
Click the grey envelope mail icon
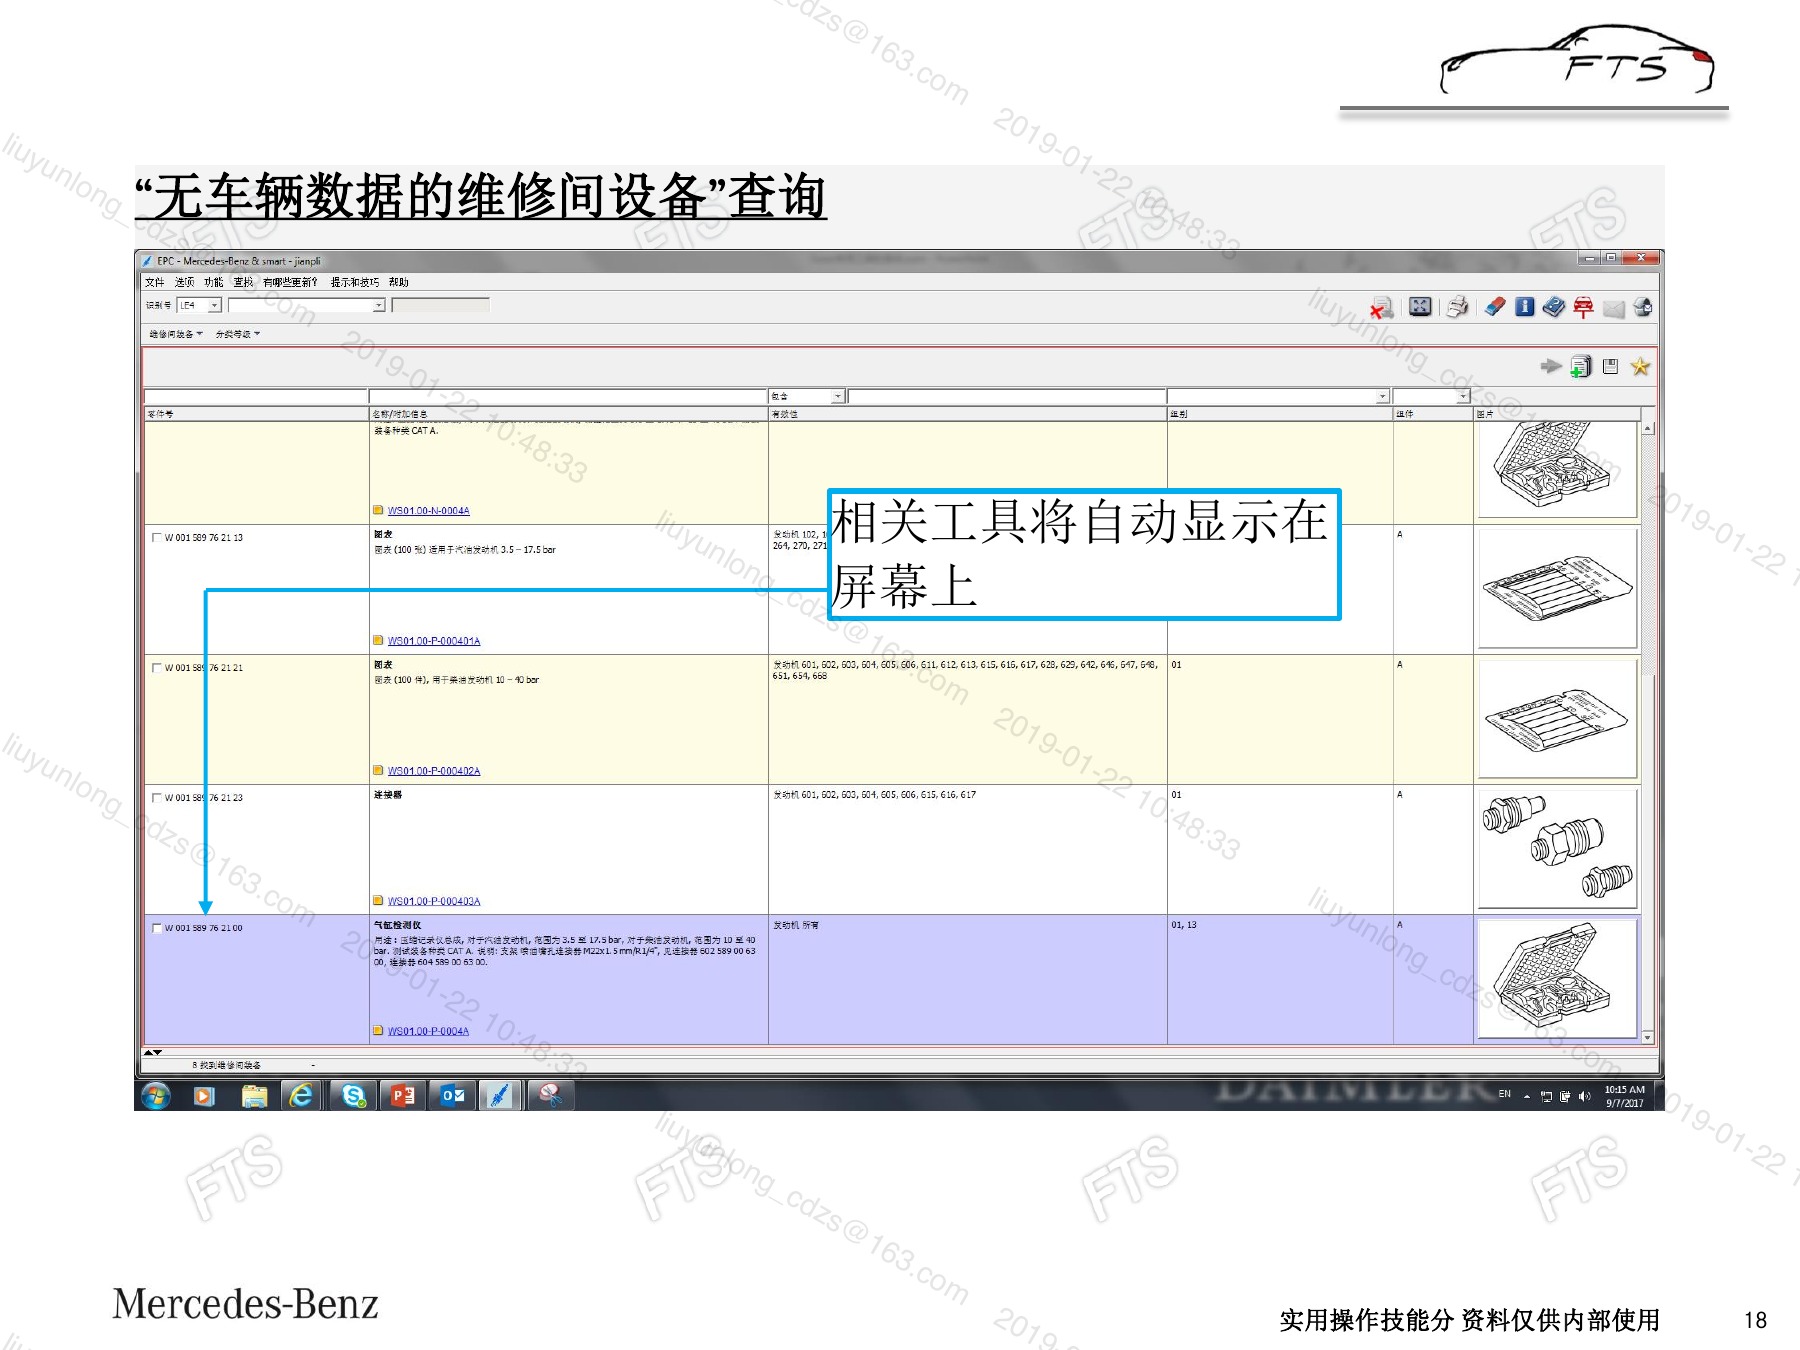pos(1613,309)
